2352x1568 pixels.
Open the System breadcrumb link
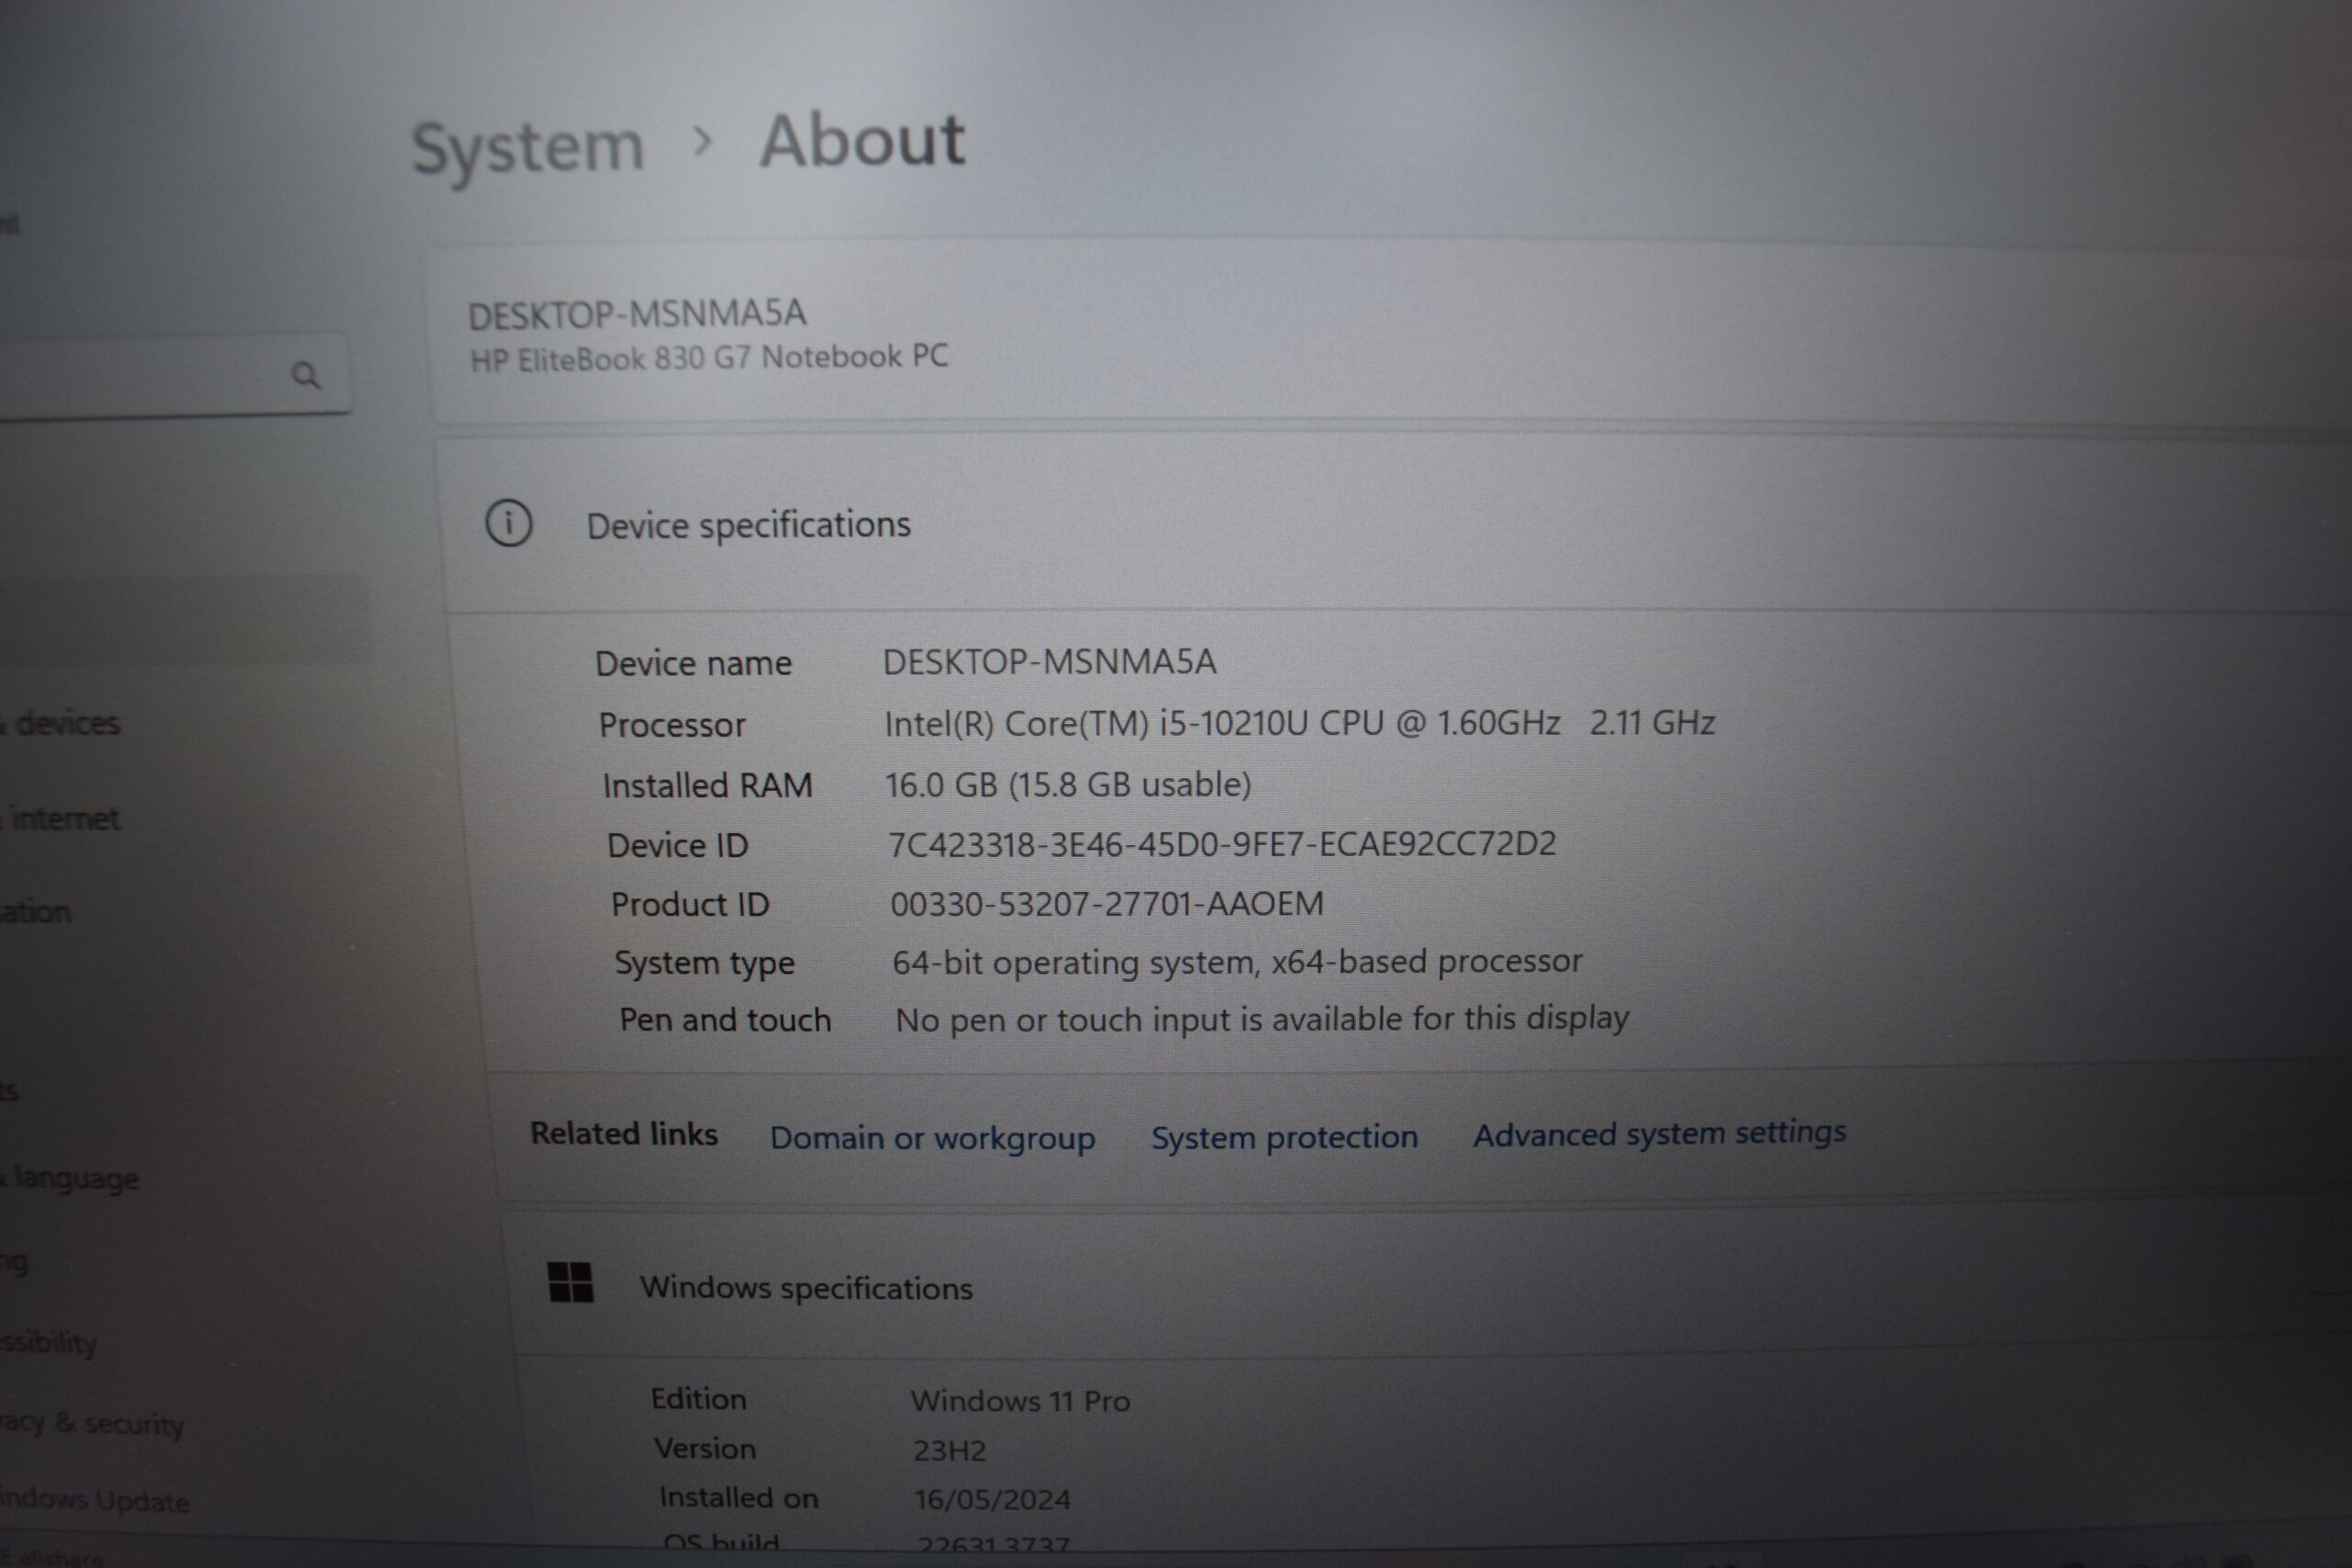(x=527, y=149)
